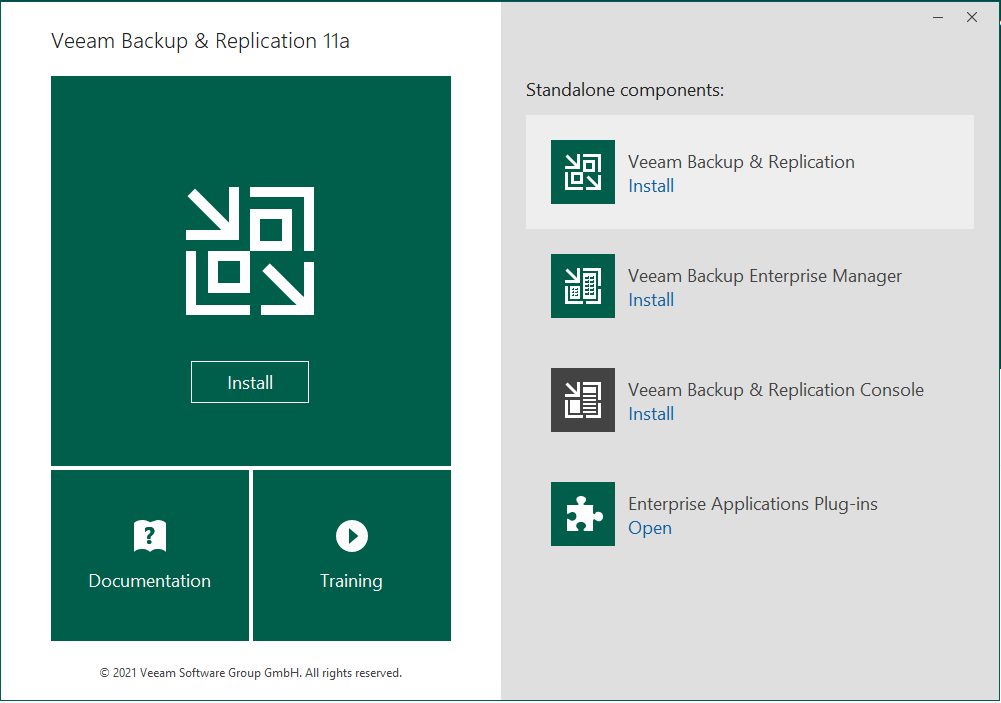Image resolution: width=1001 pixels, height=703 pixels.
Task: Click the scrollbar on the right edge
Action: pyautogui.click(x=995, y=350)
